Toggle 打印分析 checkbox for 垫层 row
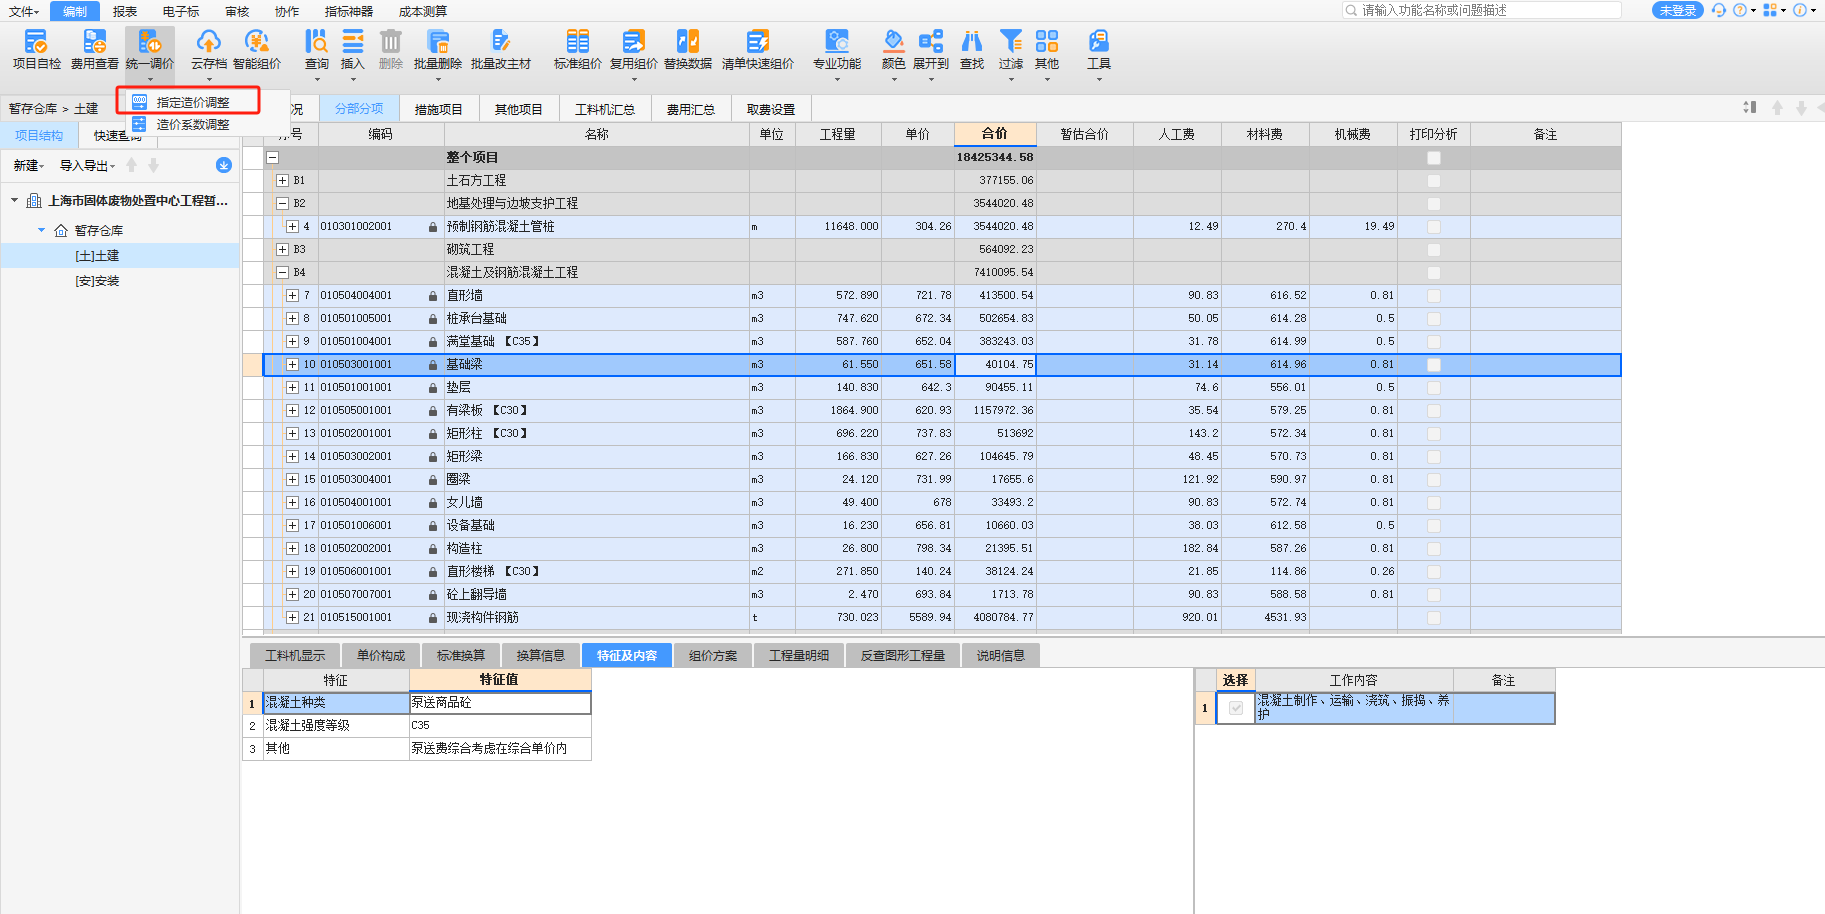Viewport: 1825px width, 914px height. [x=1434, y=388]
